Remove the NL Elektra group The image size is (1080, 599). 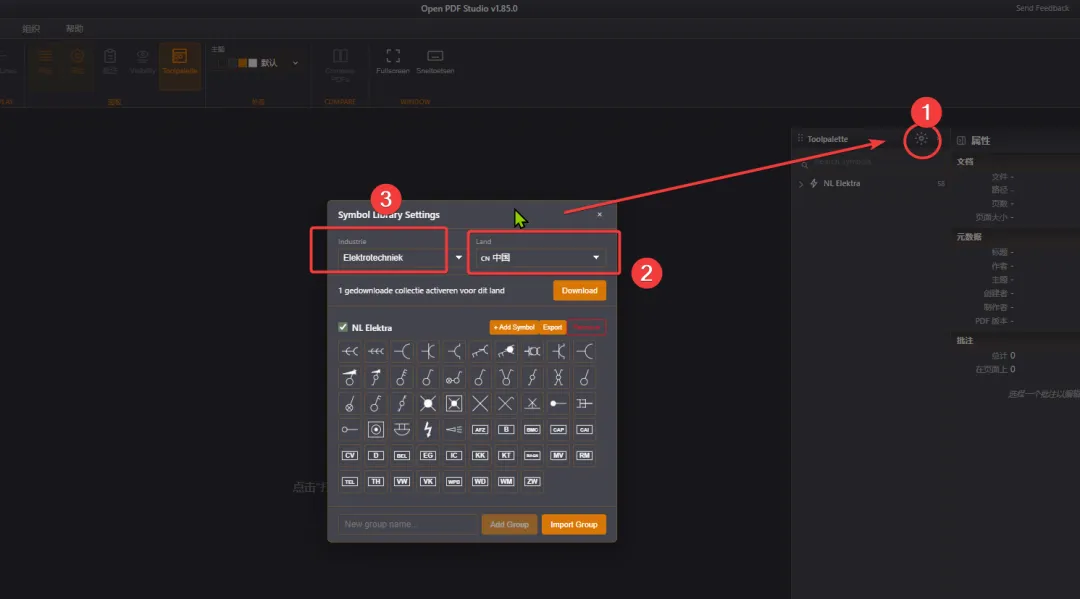click(587, 327)
